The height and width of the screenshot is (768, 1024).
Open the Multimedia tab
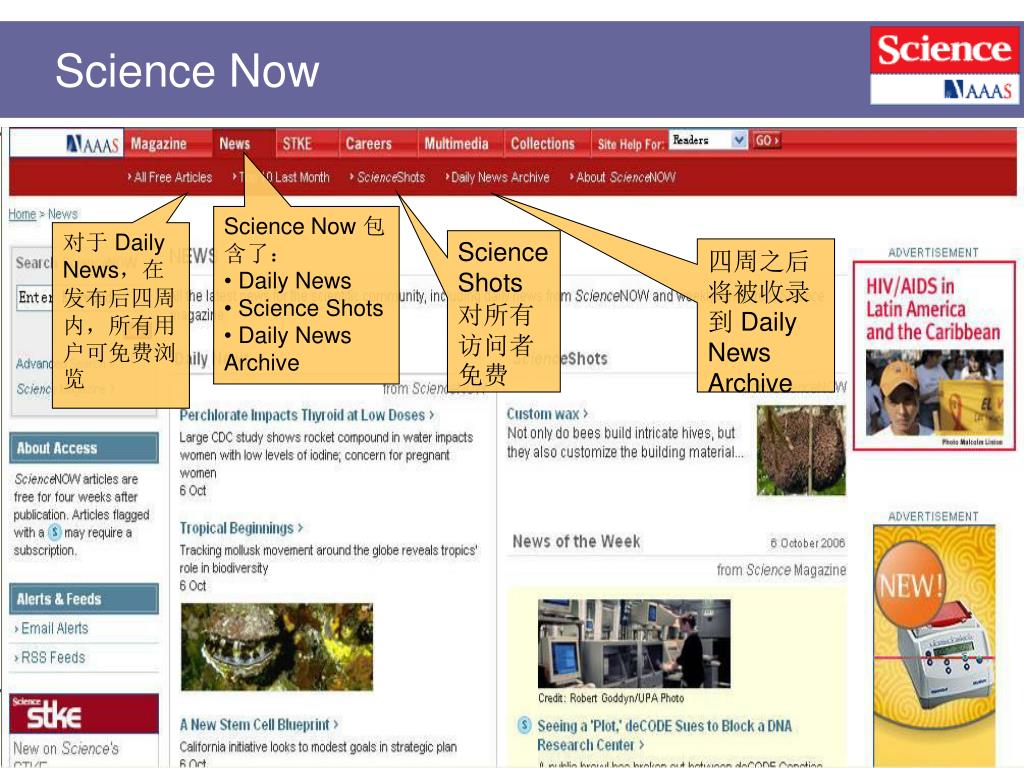(456, 144)
